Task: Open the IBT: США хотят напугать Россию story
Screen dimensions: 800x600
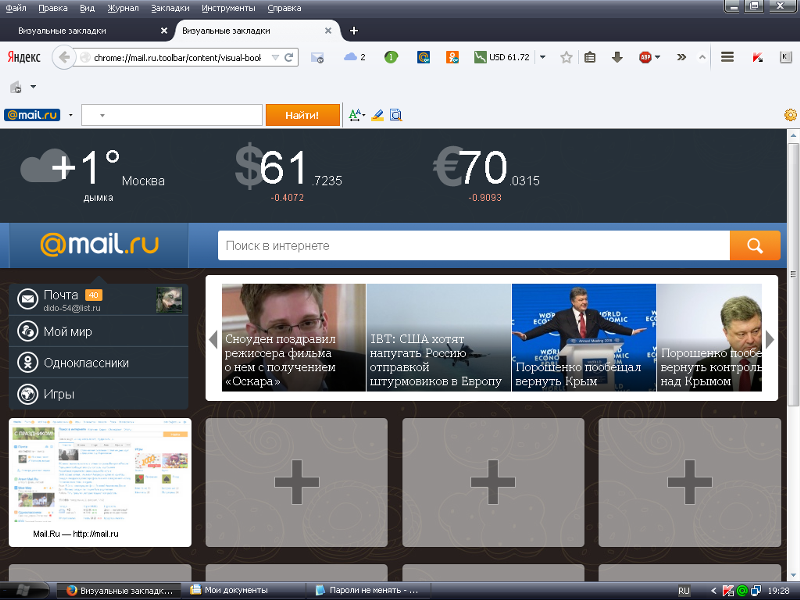Action: 439,338
